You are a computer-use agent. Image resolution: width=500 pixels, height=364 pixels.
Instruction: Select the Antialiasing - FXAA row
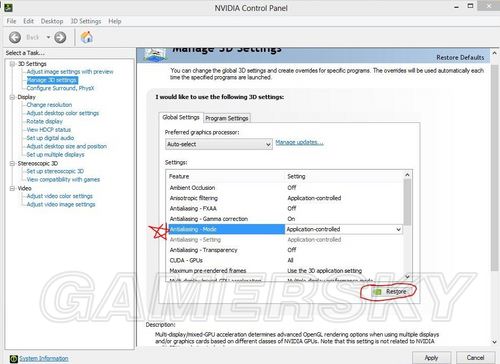[x=284, y=208]
